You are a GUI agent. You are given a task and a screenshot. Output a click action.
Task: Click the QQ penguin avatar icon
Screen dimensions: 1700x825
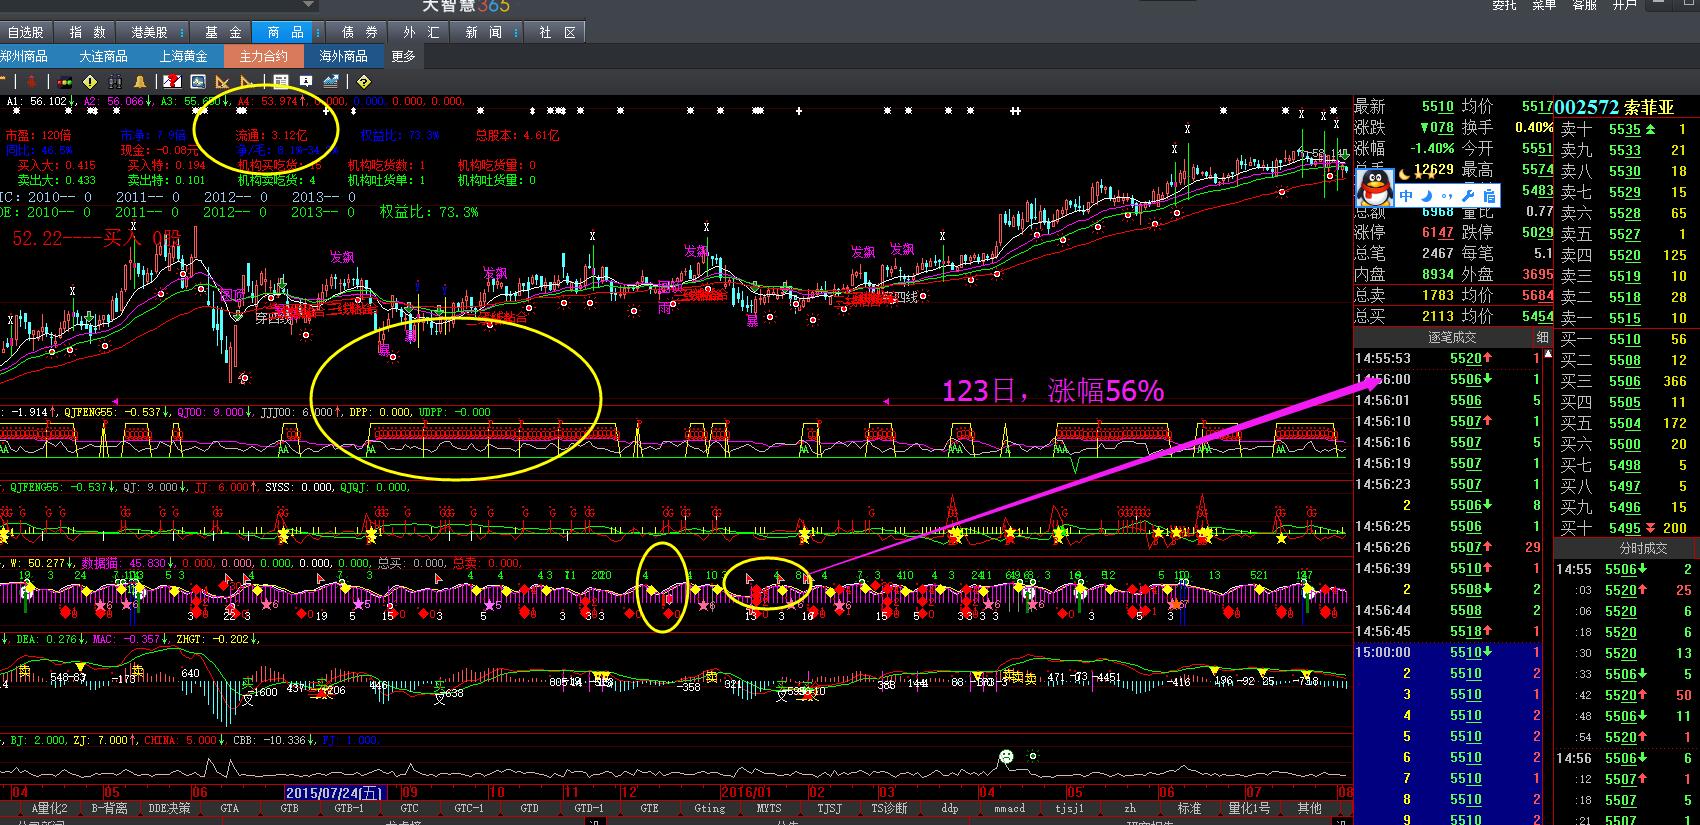tap(1374, 187)
